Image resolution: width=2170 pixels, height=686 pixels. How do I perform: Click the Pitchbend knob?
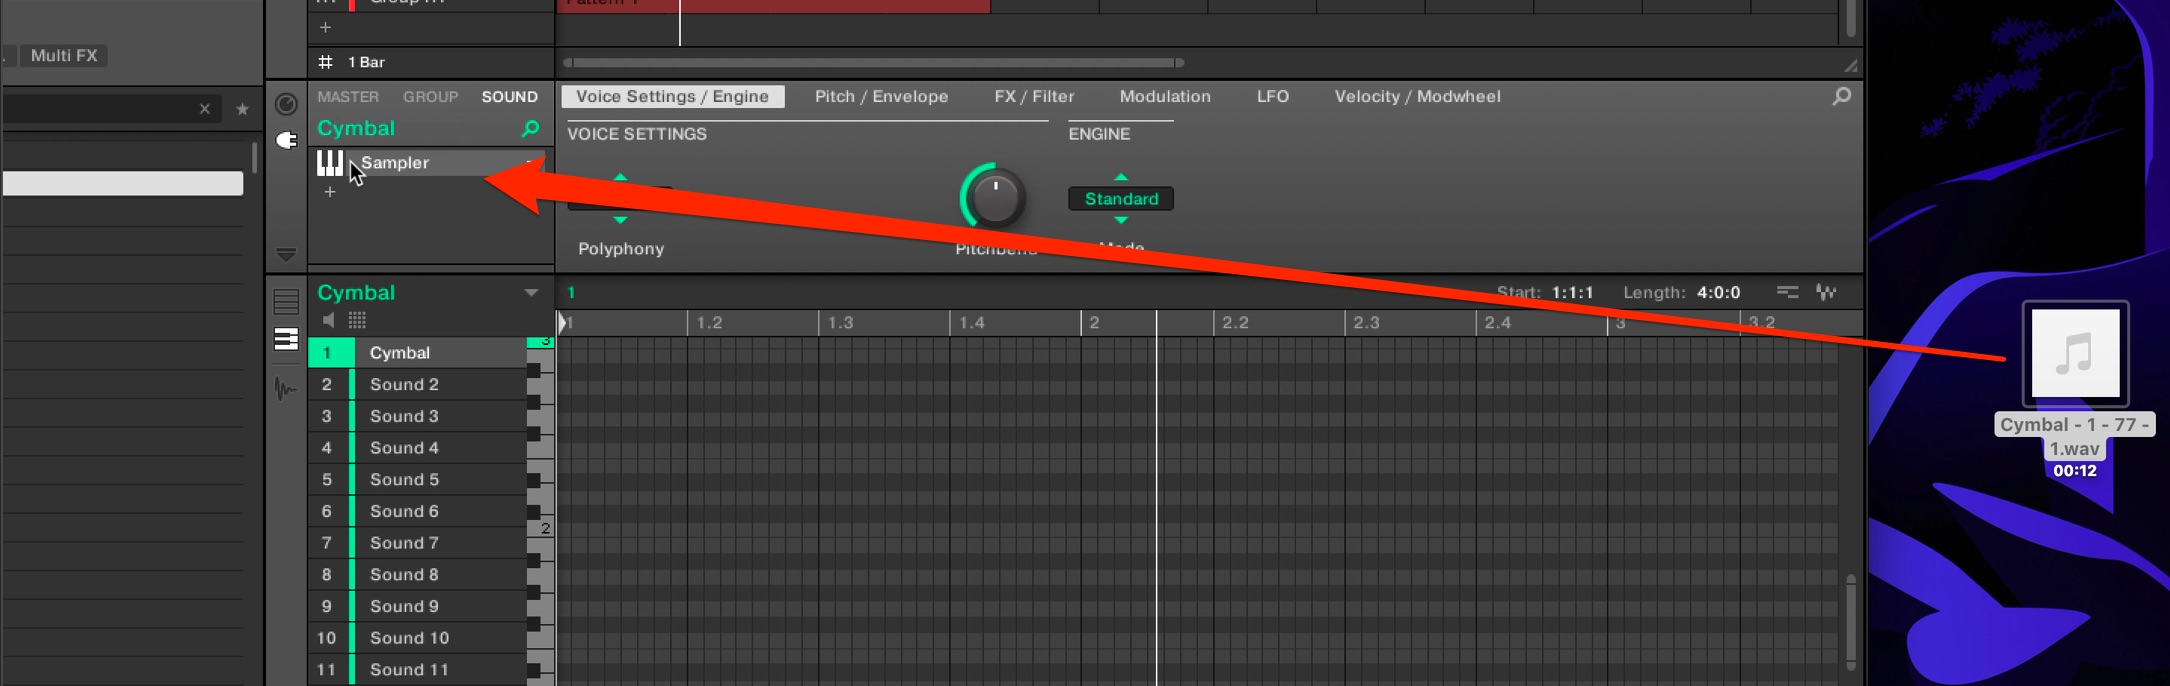995,197
